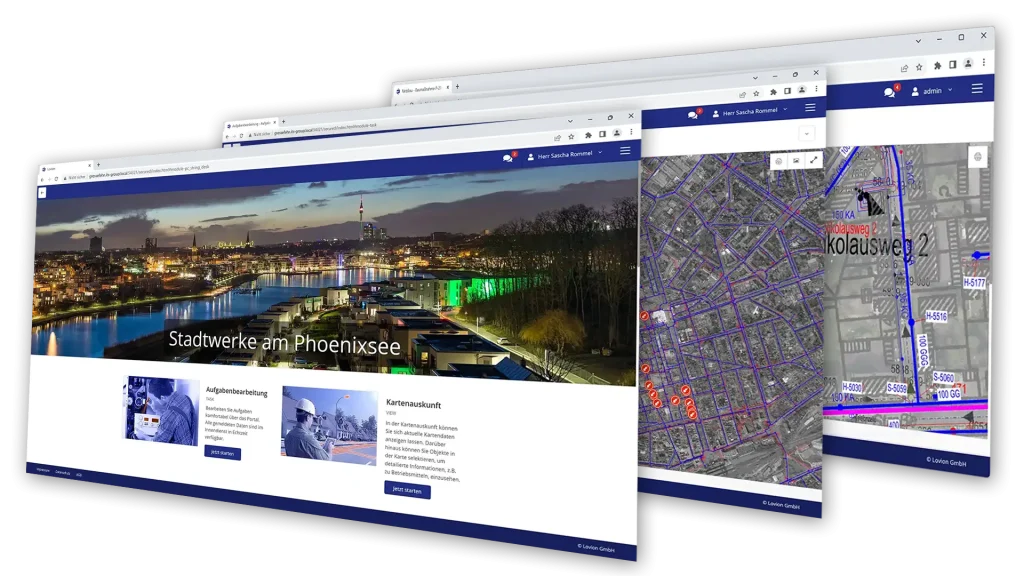This screenshot has height=576, width=1024.
Task: Open chat notifications beside admin
Action: (x=889, y=92)
